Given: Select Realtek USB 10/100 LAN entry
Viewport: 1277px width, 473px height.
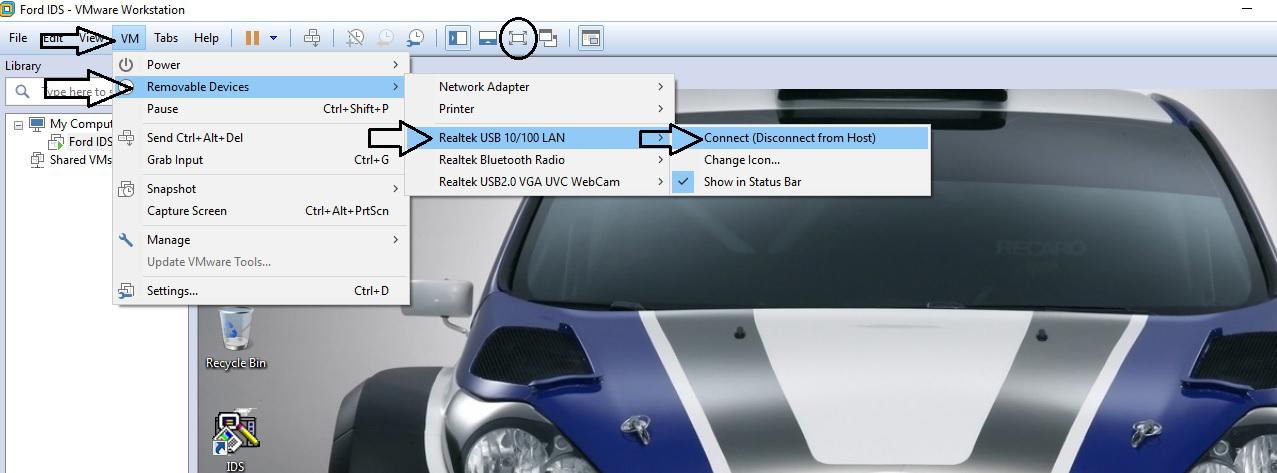Looking at the screenshot, I should coord(540,138).
